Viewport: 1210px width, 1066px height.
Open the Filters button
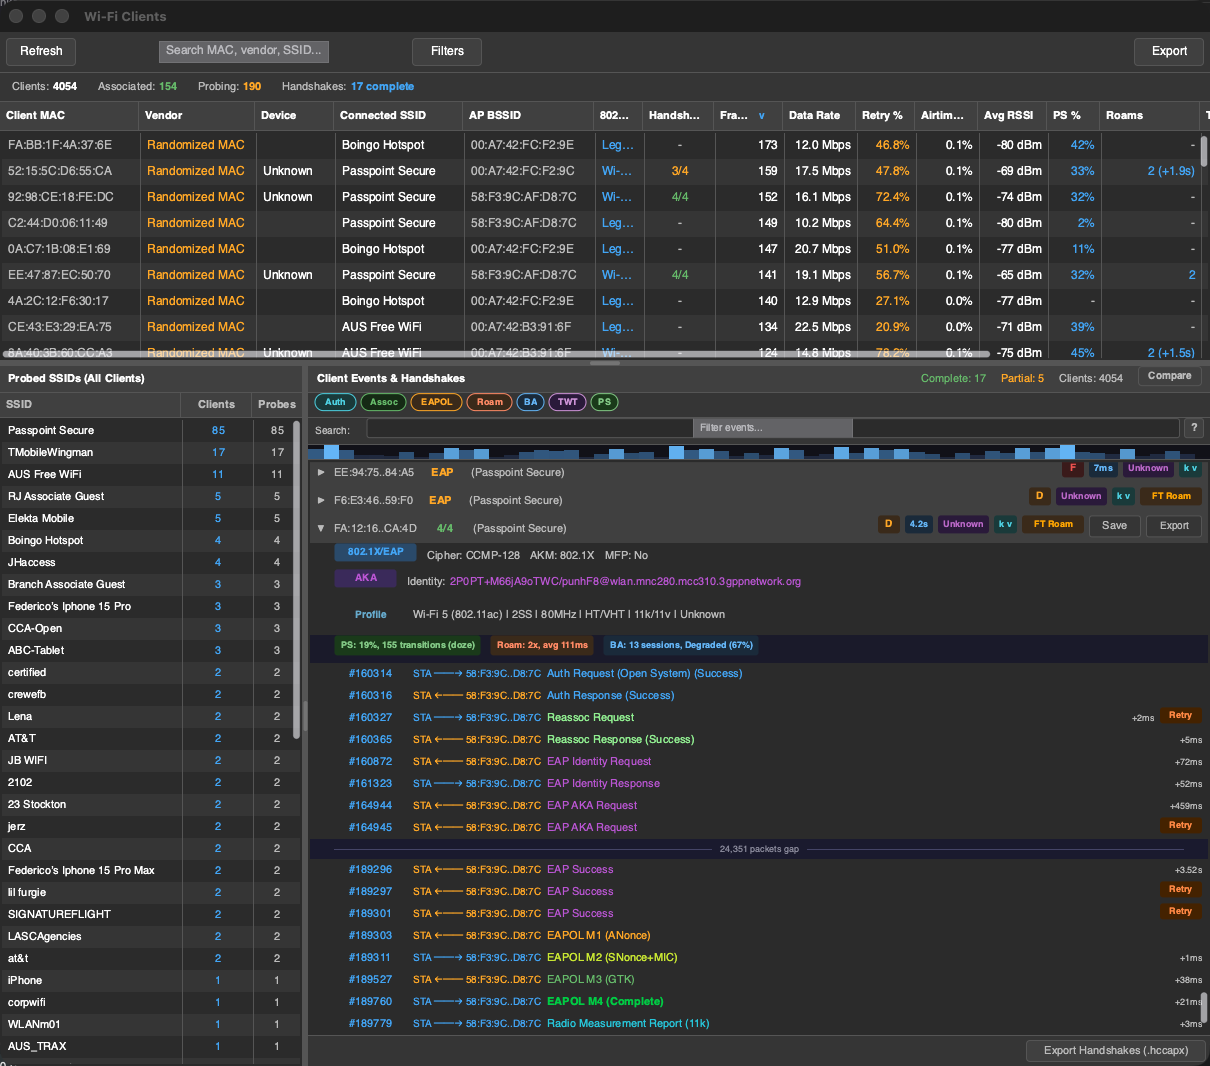pyautogui.click(x=447, y=51)
